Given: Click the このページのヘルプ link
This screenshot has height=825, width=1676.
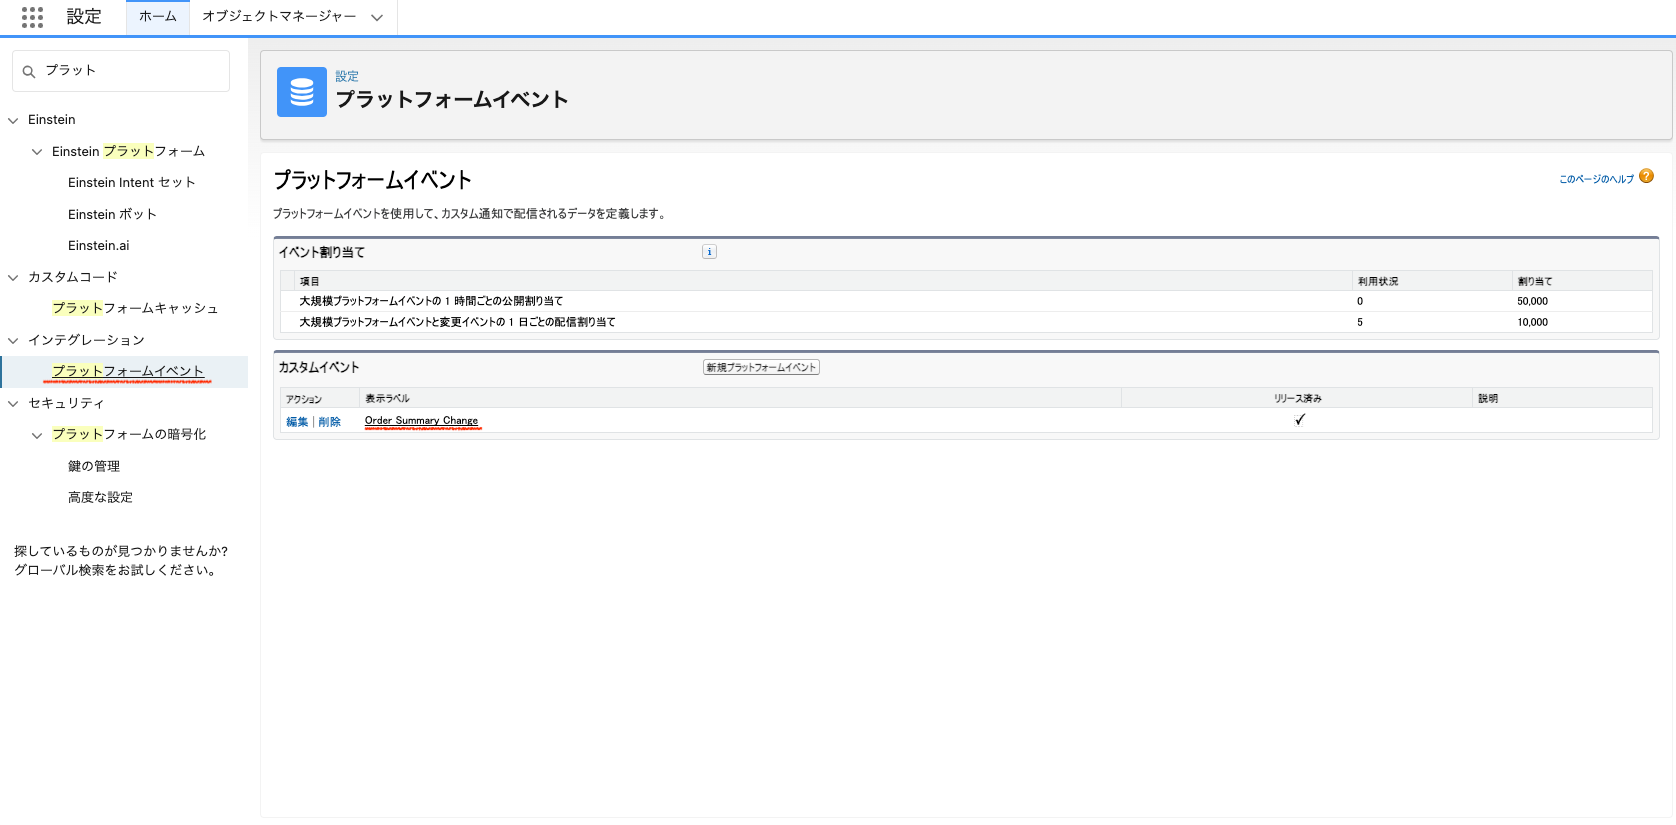Looking at the screenshot, I should [x=1596, y=179].
